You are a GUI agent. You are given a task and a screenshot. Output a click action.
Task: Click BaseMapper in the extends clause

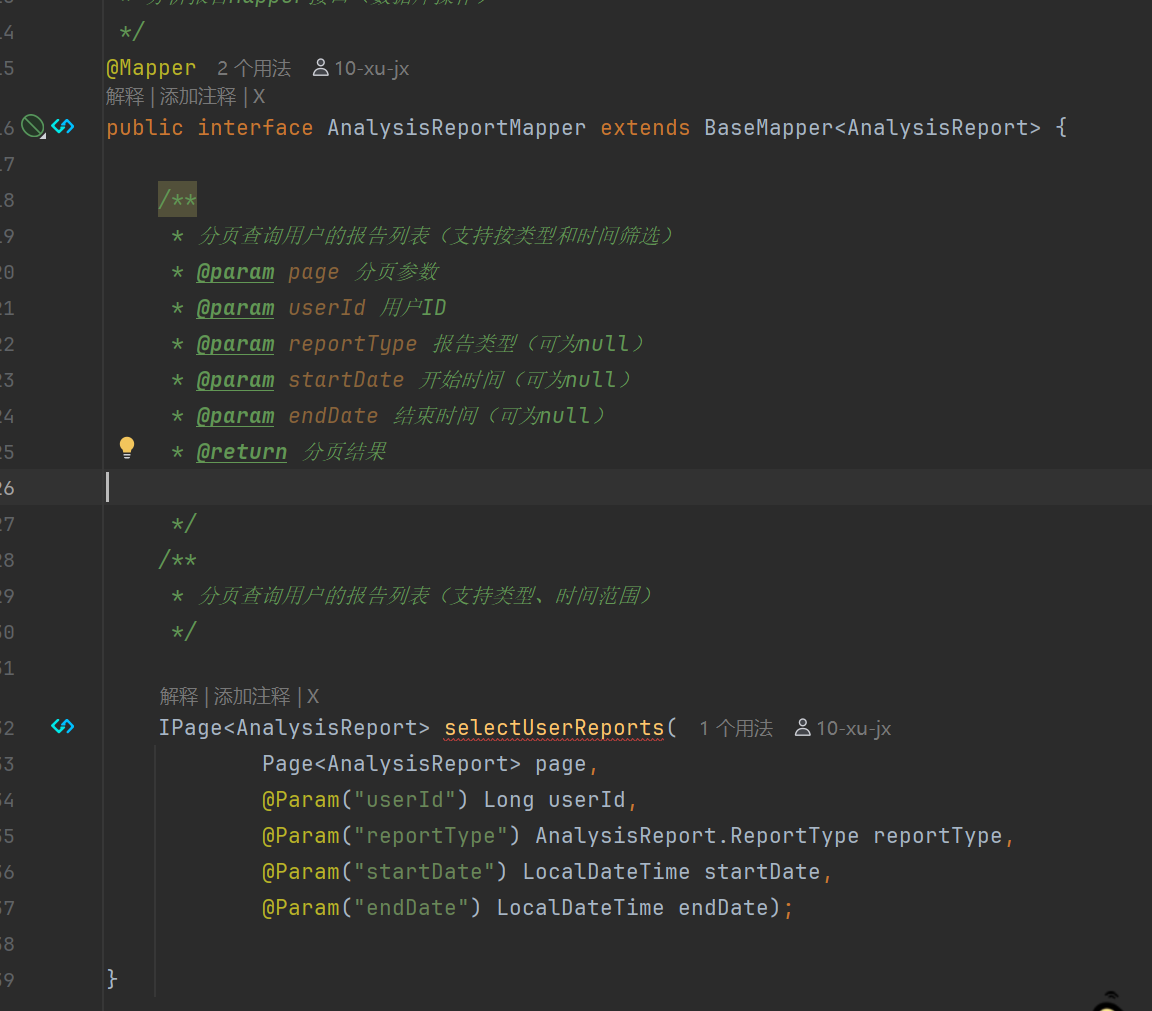tap(768, 128)
